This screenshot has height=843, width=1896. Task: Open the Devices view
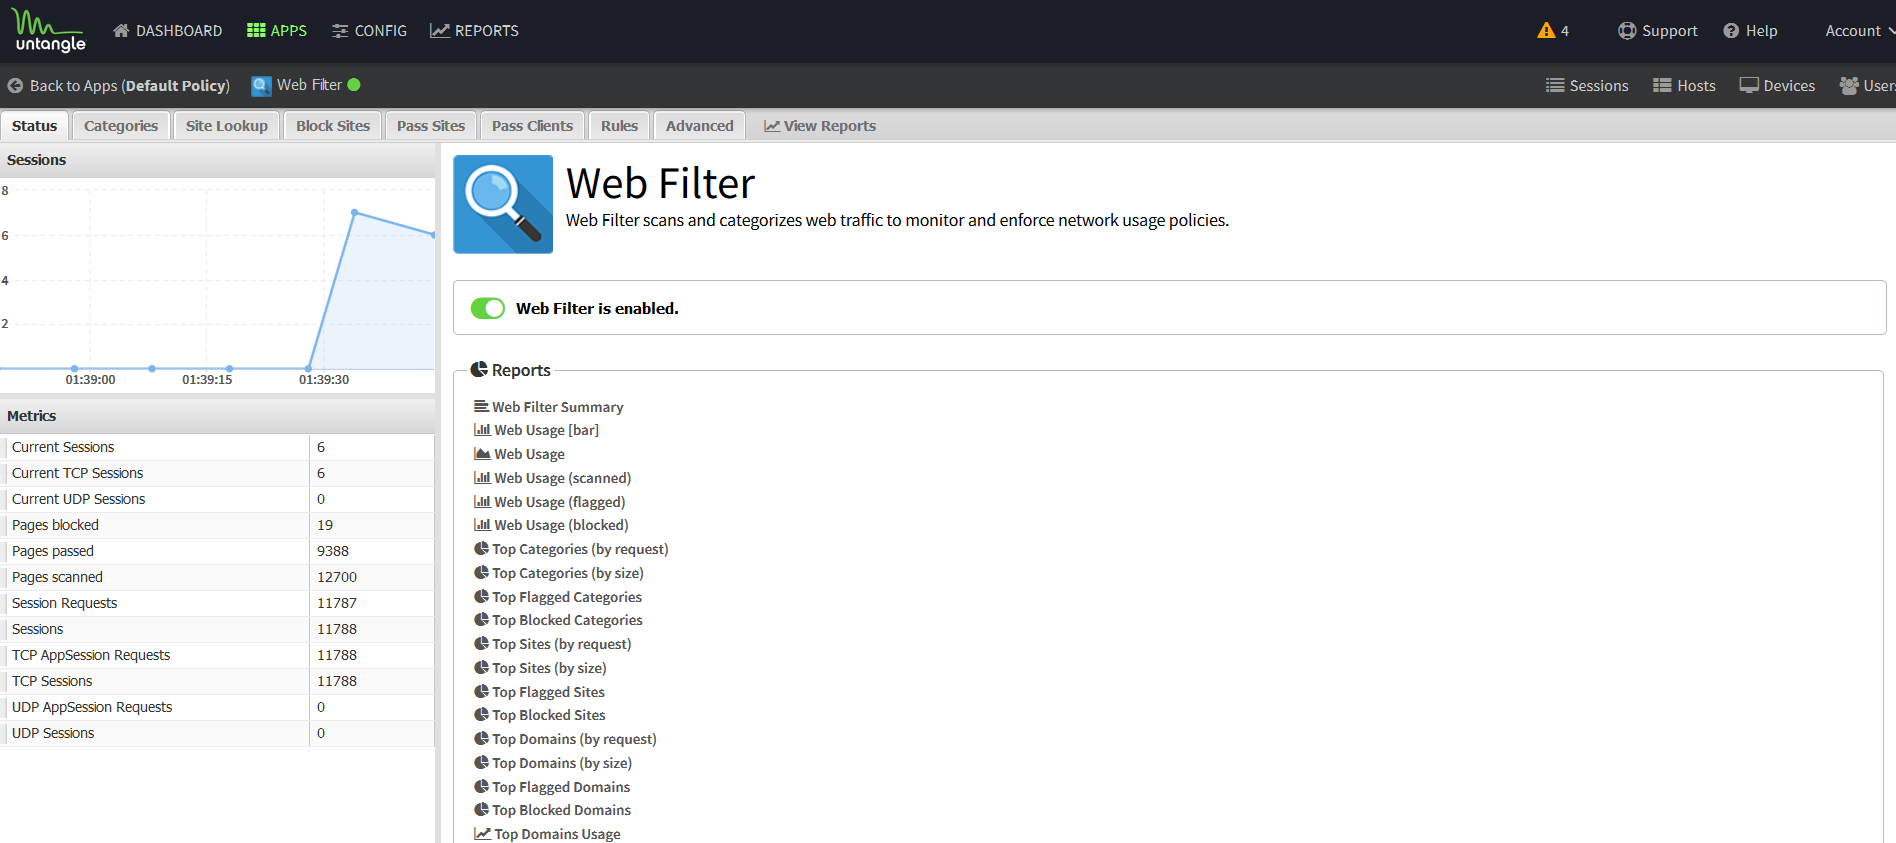pyautogui.click(x=1777, y=86)
